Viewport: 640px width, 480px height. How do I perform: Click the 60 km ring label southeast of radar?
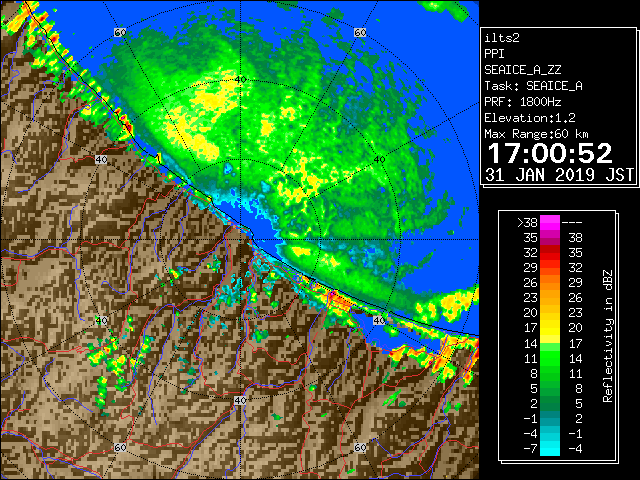360,448
